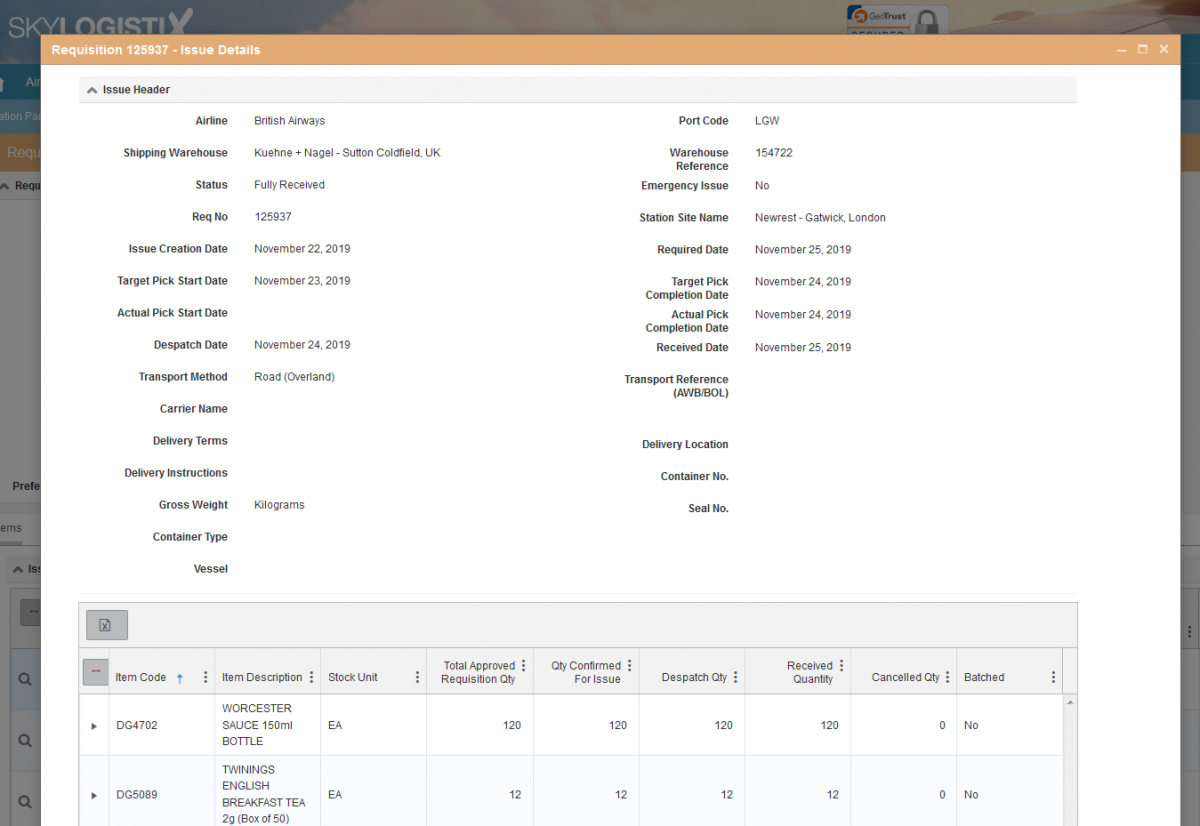Sort the grid by the Stock Unit header
This screenshot has height=826, width=1200.
[x=352, y=676]
